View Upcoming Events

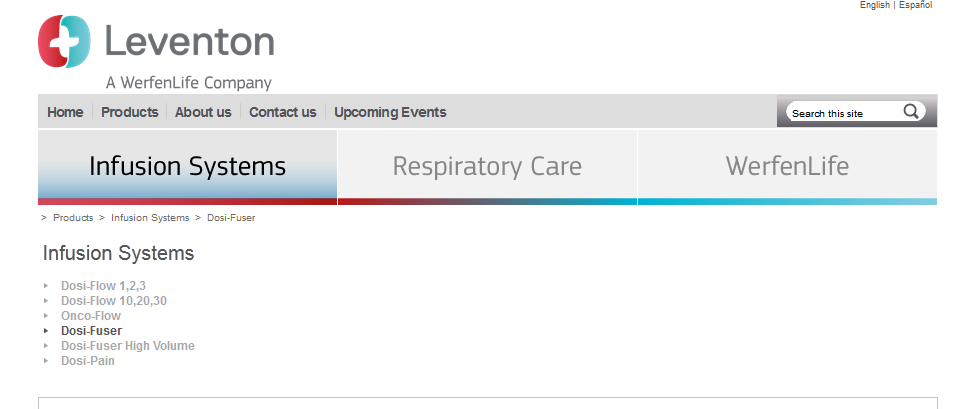point(390,112)
